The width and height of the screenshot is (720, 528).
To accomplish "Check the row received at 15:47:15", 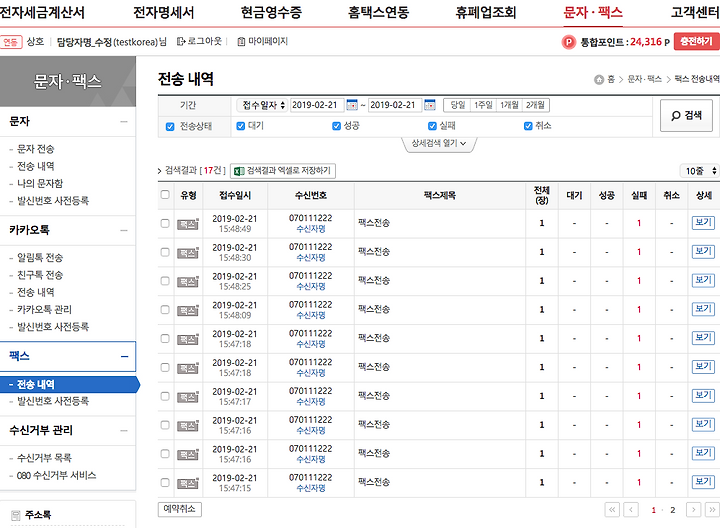I will pos(165,483).
